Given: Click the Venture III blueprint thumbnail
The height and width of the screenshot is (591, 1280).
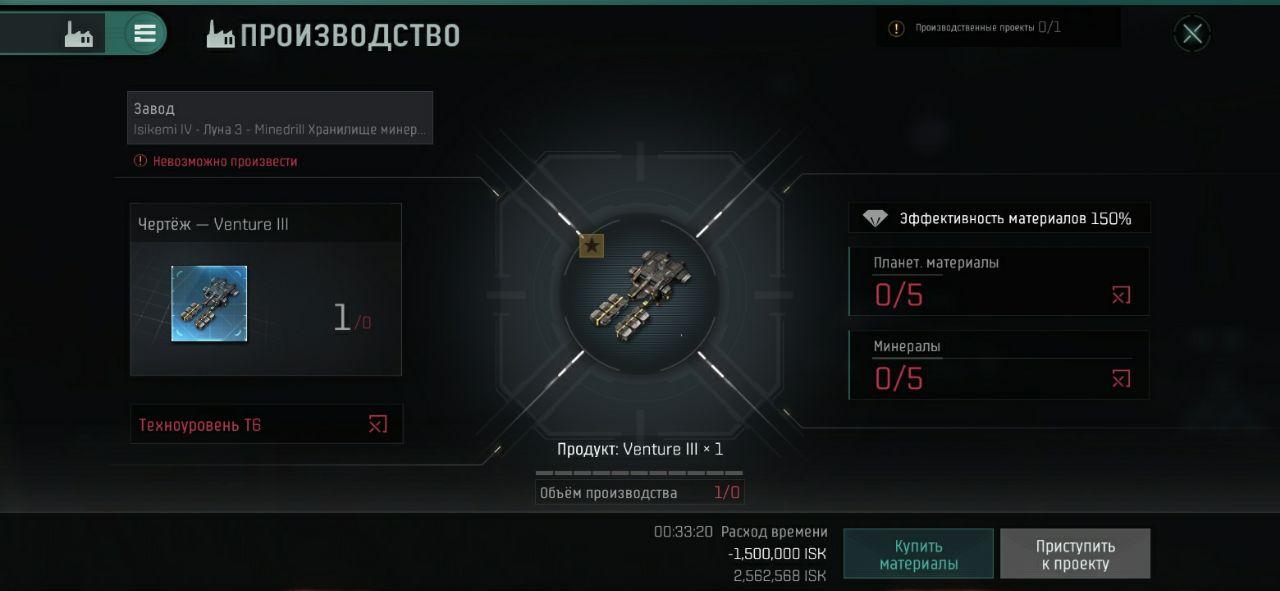Looking at the screenshot, I should point(209,304).
